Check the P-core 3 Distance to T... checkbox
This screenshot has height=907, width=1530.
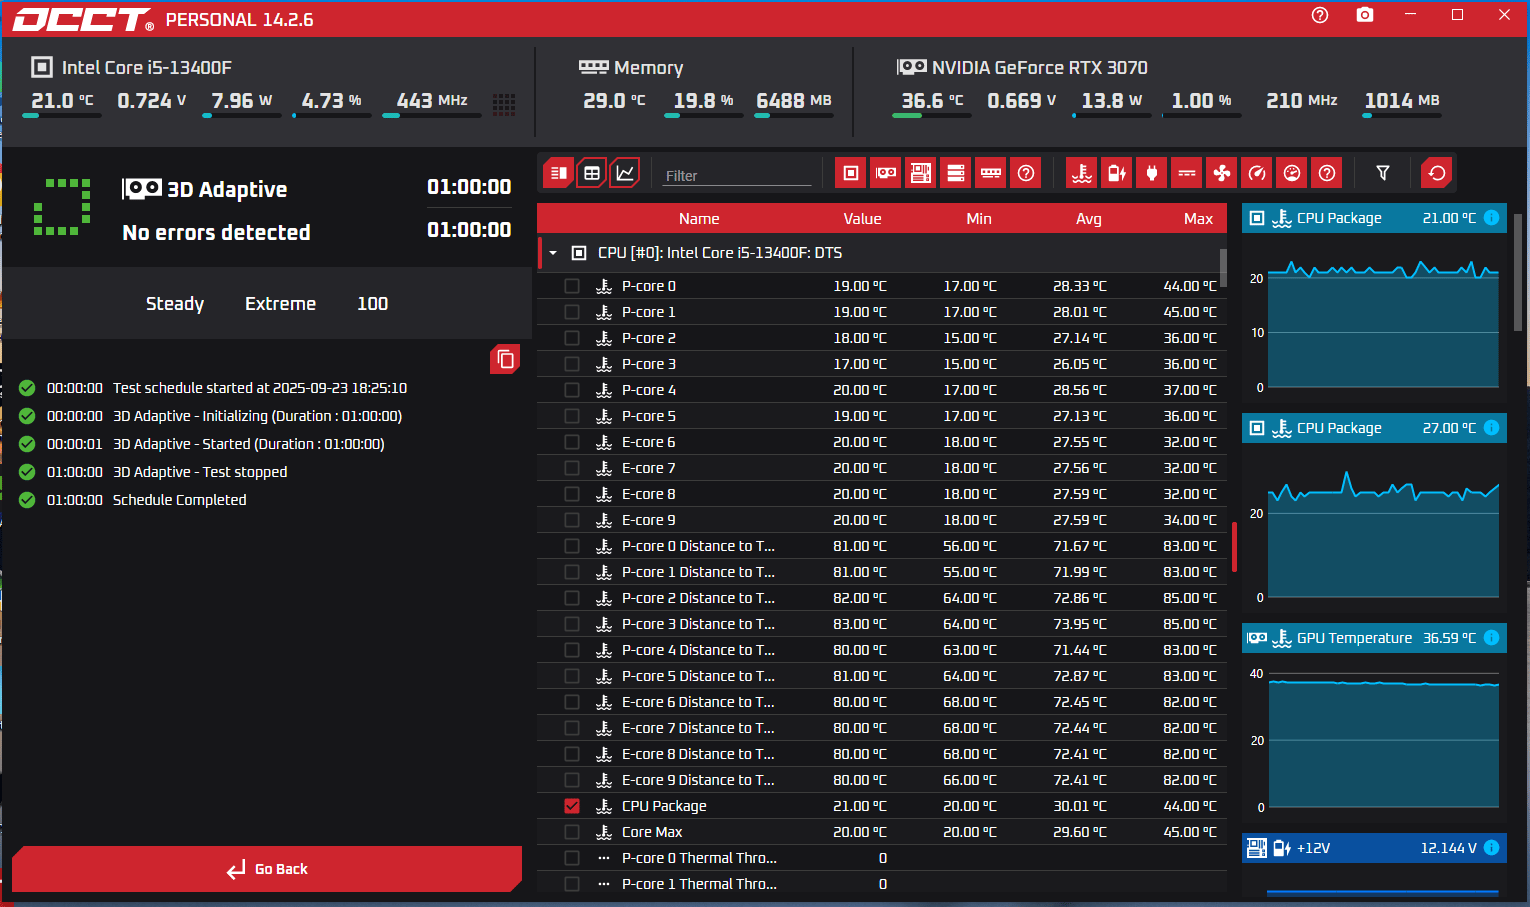572,624
